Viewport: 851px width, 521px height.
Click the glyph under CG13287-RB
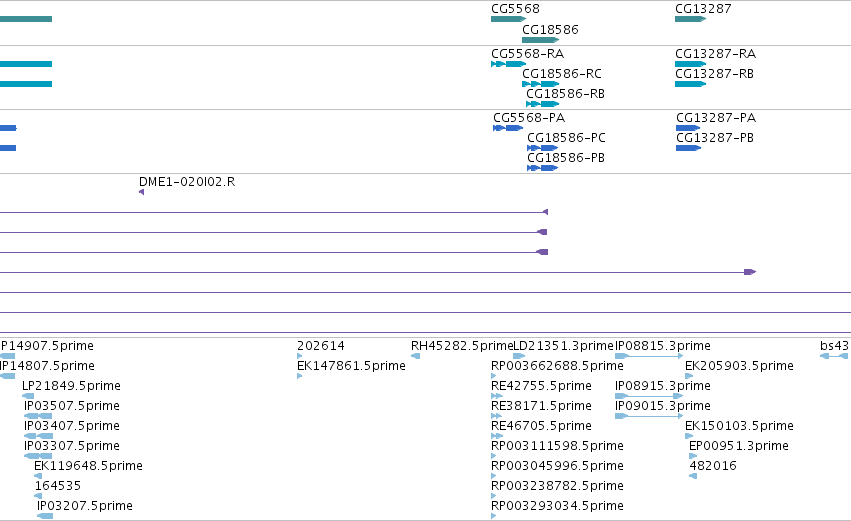coord(690,84)
